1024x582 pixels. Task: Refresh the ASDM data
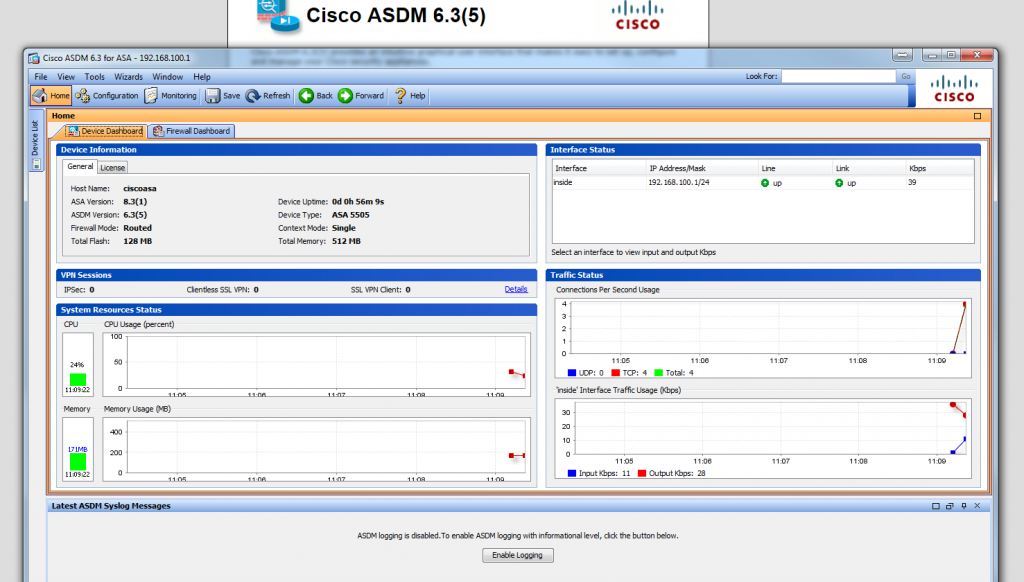click(x=268, y=95)
